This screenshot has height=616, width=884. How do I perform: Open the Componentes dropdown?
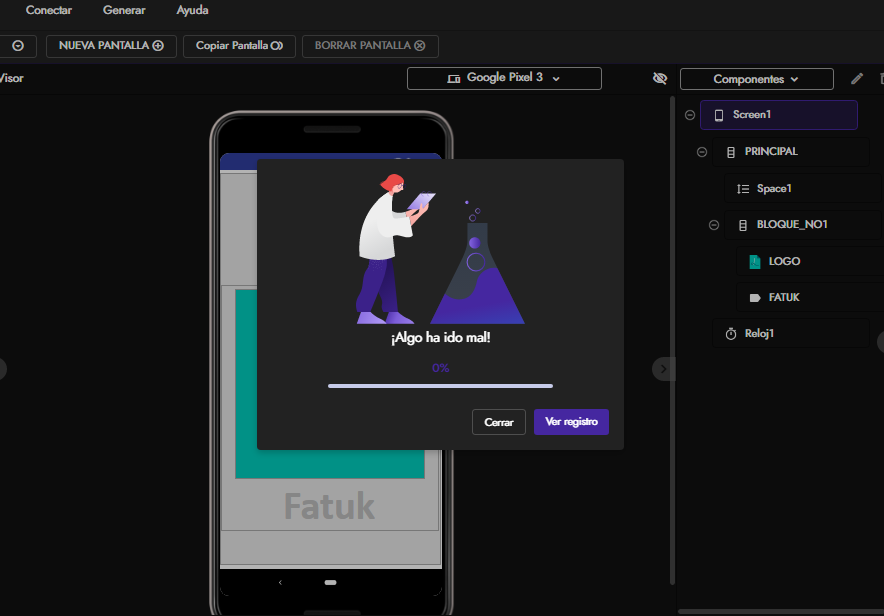pos(756,79)
